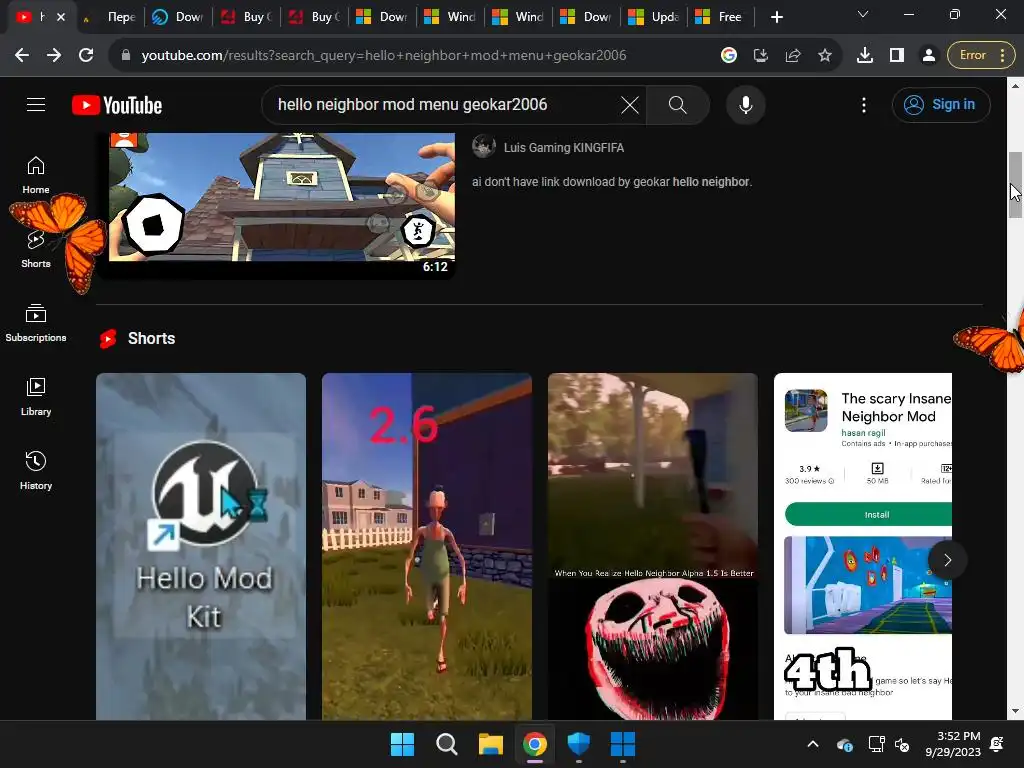
Task: Toggle the Chrome side panel
Action: click(897, 56)
